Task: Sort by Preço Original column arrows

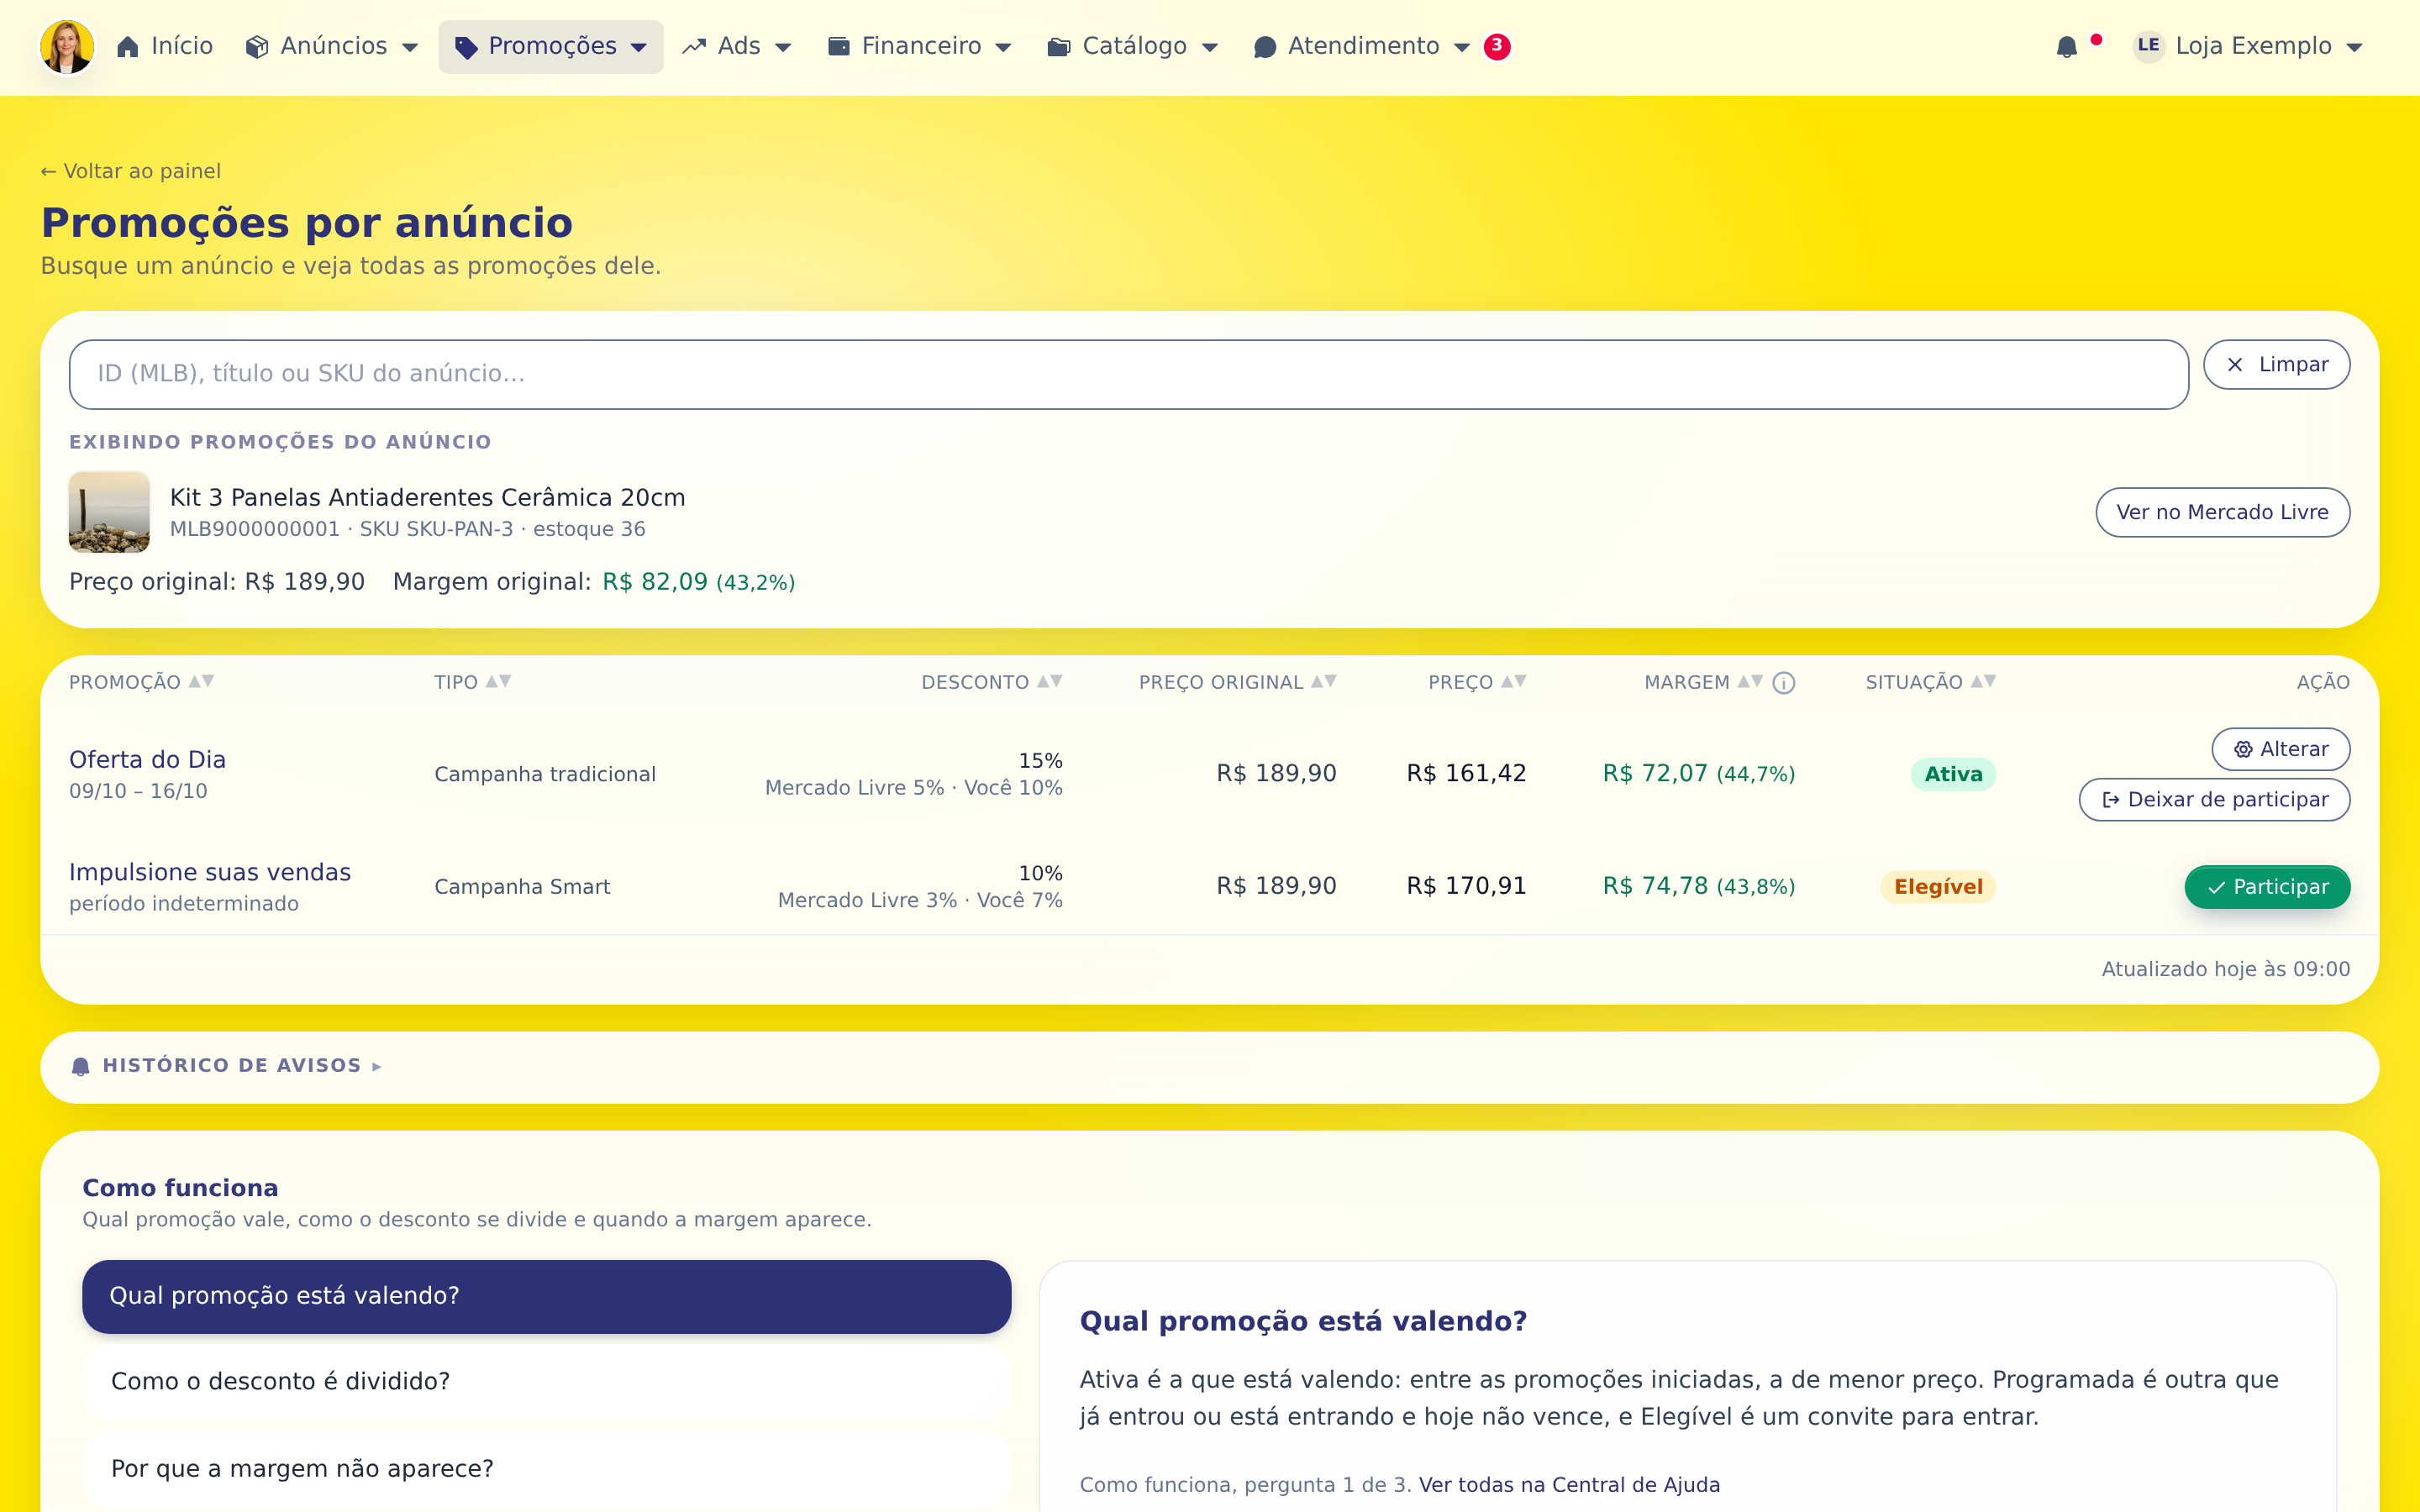Action: 1323,682
